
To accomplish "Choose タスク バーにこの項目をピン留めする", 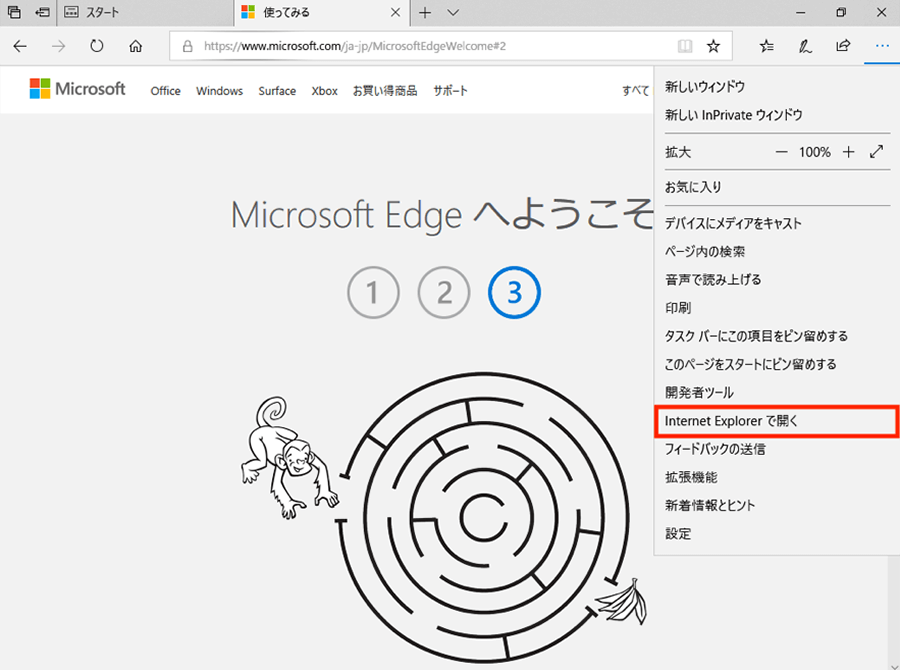I will (777, 336).
